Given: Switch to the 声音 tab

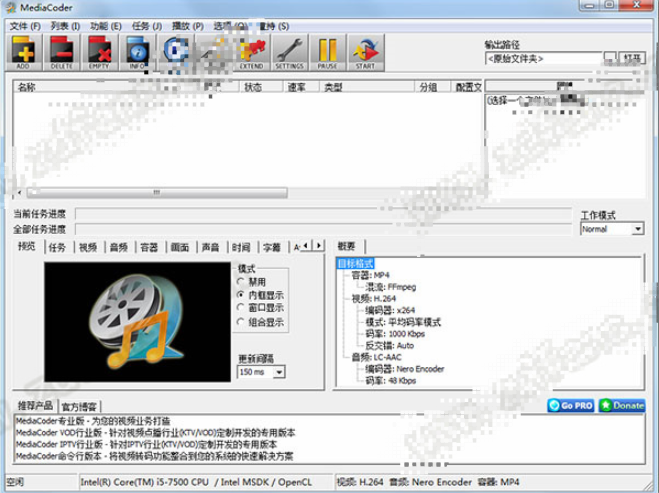Looking at the screenshot, I should pyautogui.click(x=210, y=248).
